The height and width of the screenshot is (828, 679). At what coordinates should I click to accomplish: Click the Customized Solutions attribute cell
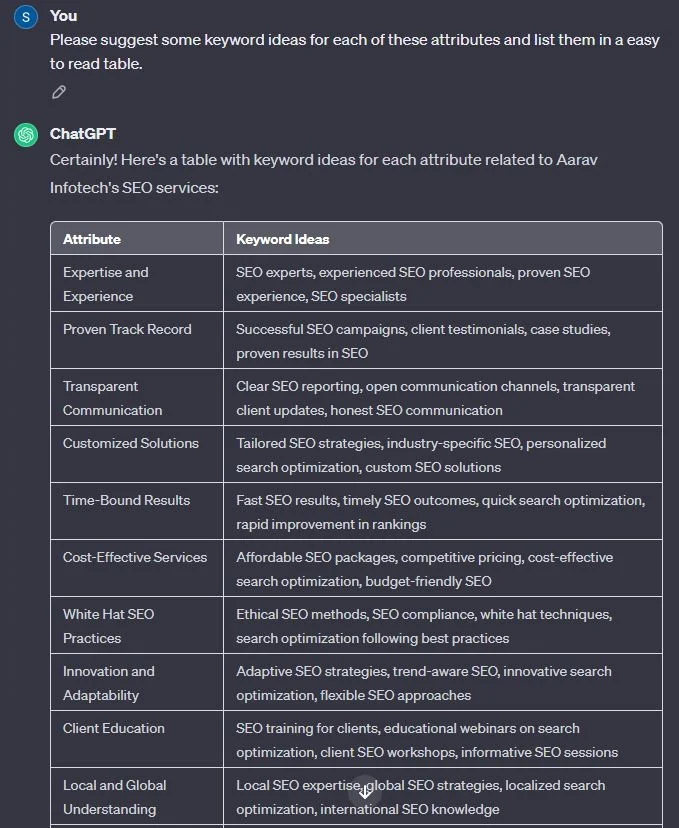click(x=137, y=455)
